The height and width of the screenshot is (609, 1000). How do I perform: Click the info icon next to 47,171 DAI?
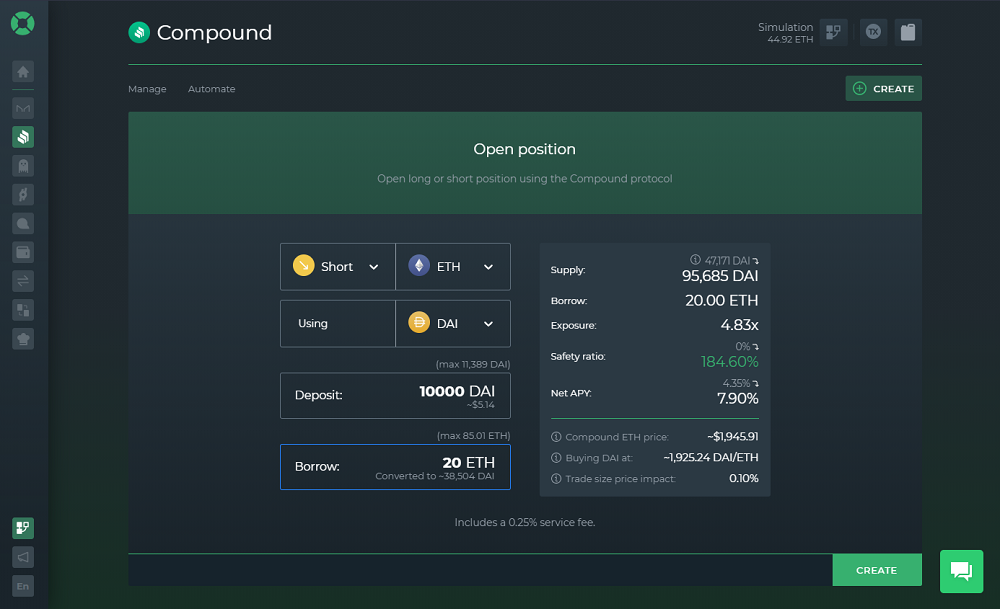pos(695,260)
